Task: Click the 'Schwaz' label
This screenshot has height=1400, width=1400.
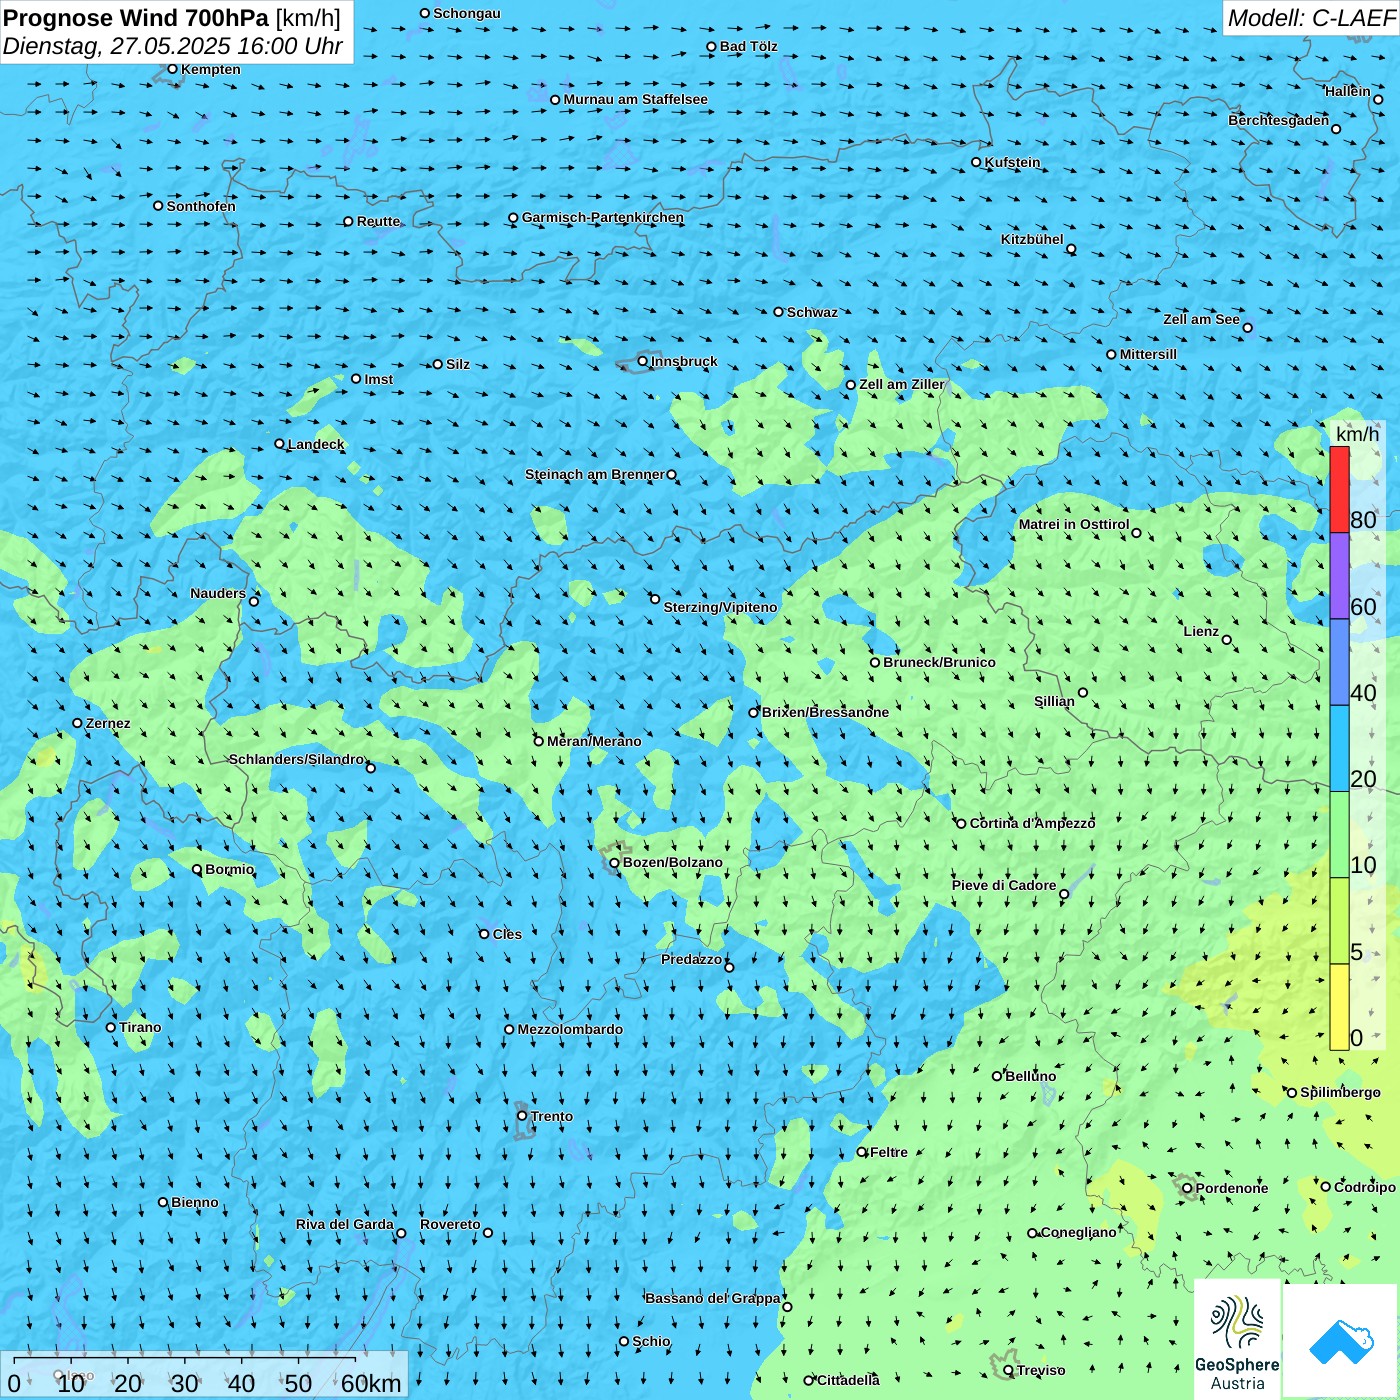Action: [812, 312]
